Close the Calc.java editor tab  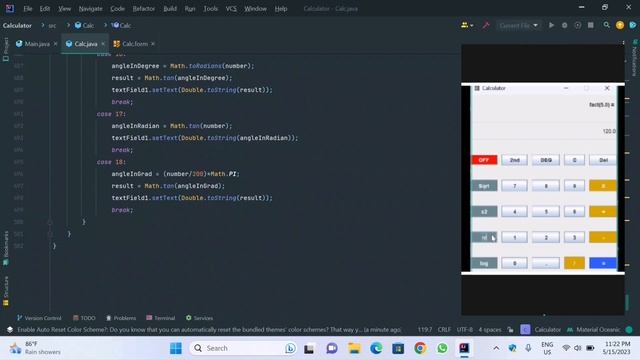(x=103, y=44)
